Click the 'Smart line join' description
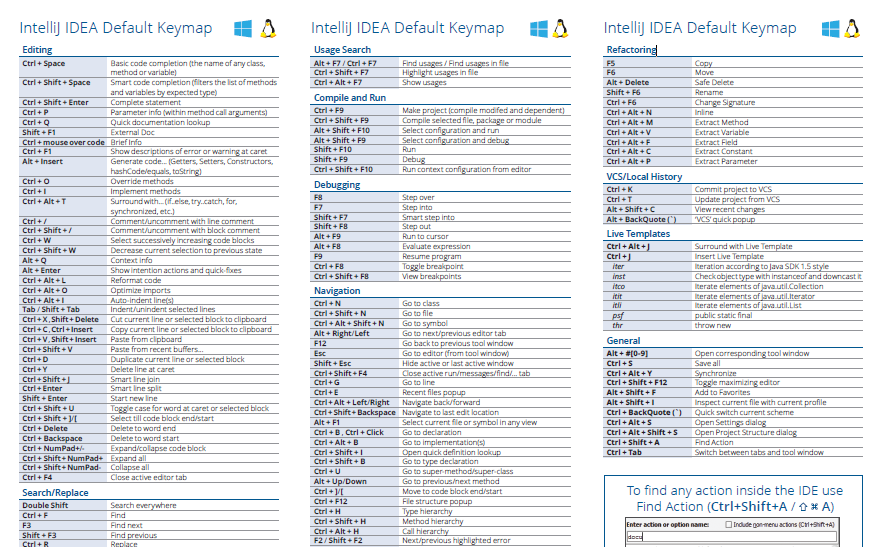The image size is (872, 547). [135, 379]
